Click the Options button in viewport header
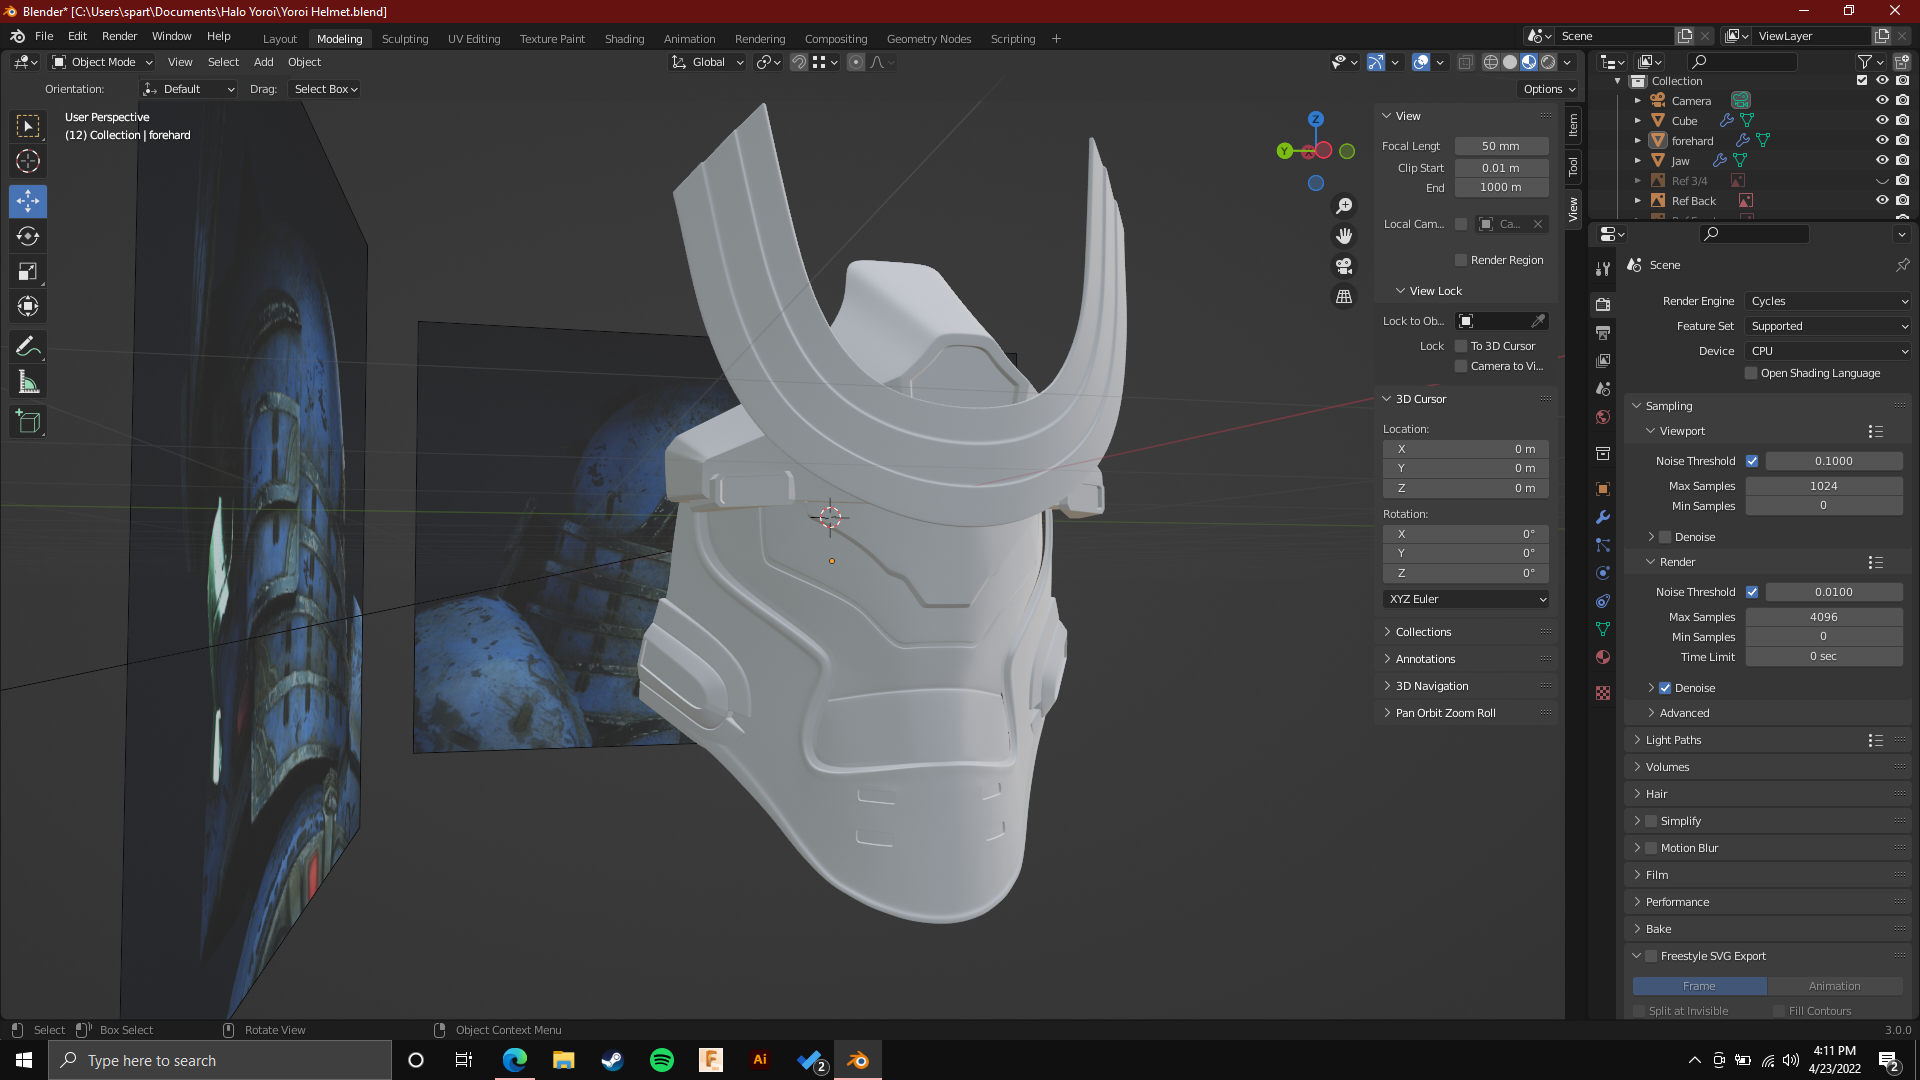The width and height of the screenshot is (1920, 1080). coord(1548,89)
